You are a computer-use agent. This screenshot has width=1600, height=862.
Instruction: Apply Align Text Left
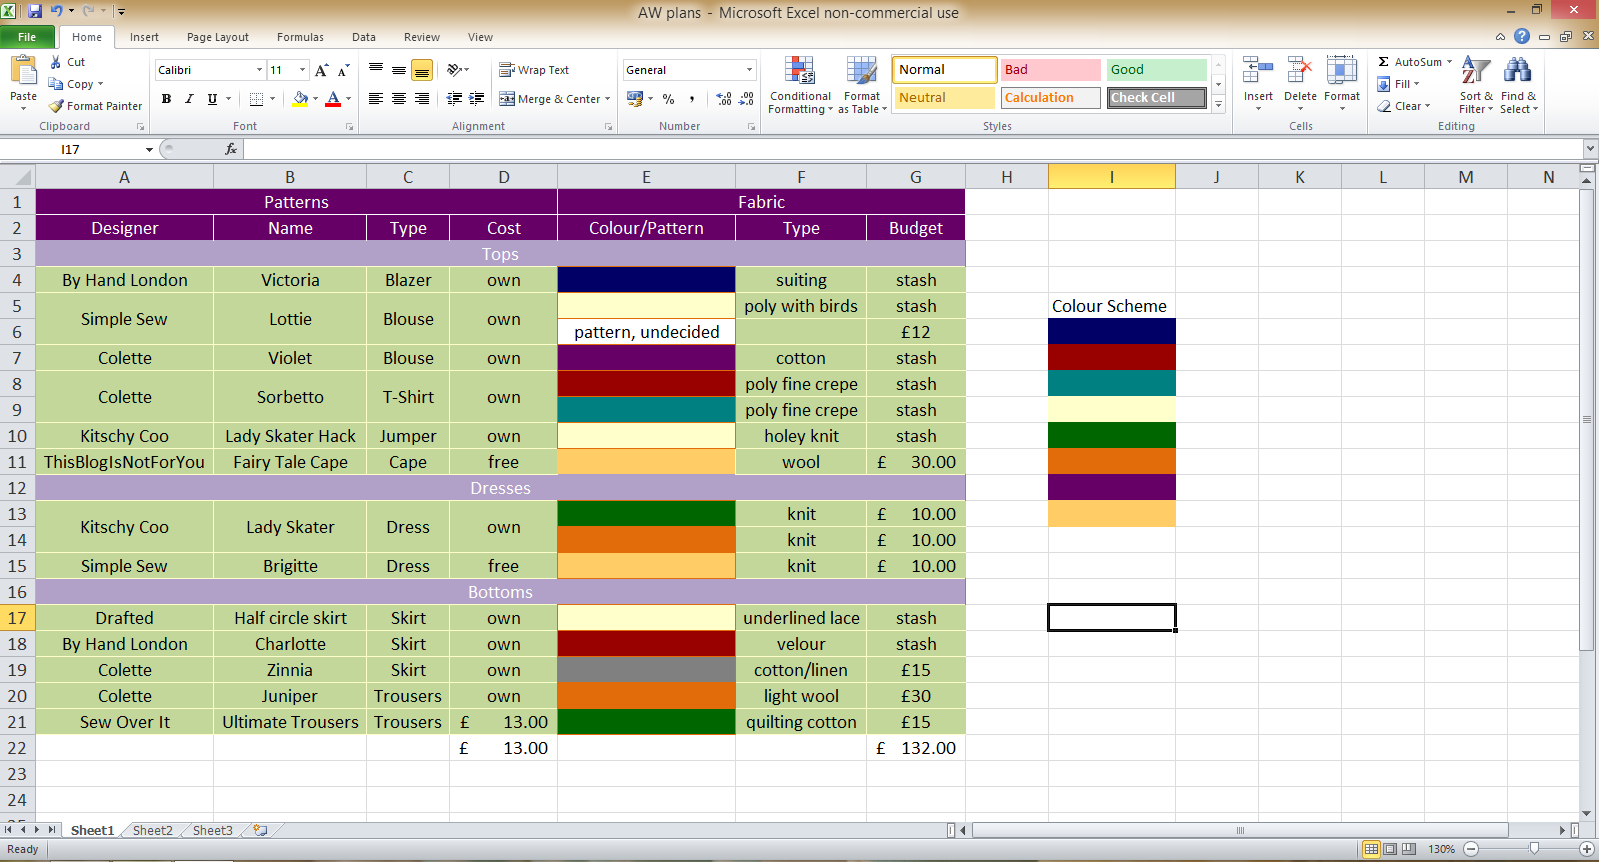coord(376,99)
